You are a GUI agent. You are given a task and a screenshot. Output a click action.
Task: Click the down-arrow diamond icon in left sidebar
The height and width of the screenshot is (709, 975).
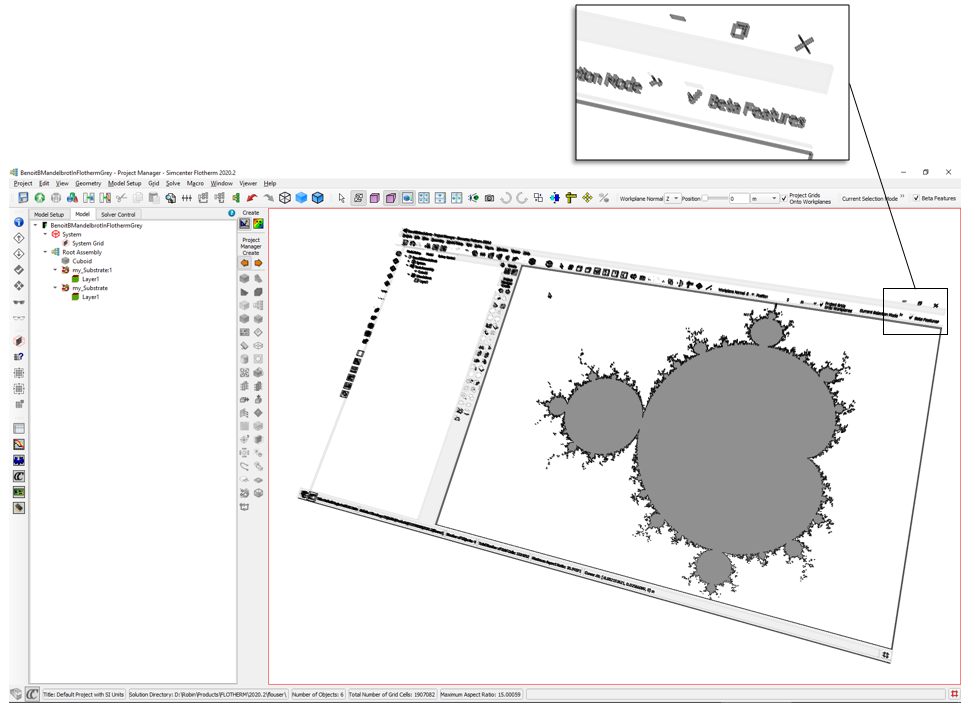(x=19, y=254)
